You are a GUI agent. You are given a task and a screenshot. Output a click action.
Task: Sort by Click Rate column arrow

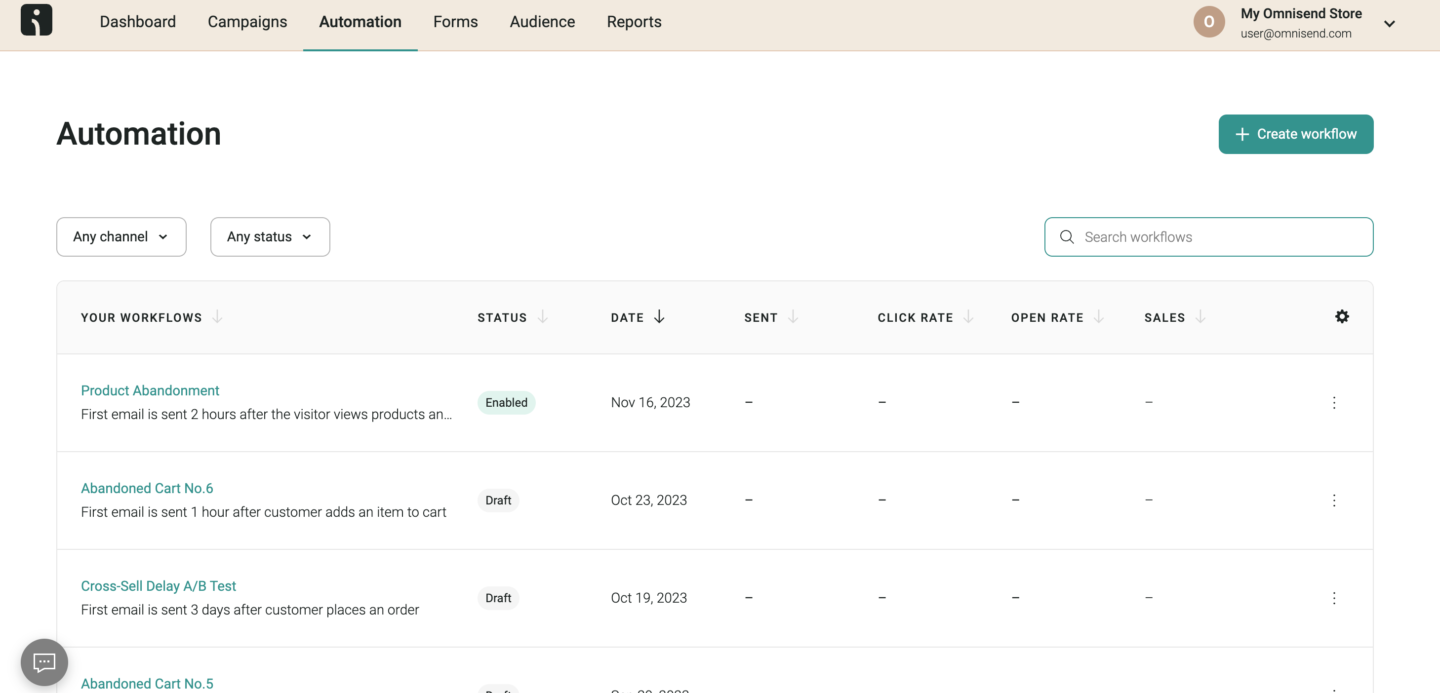(x=968, y=317)
